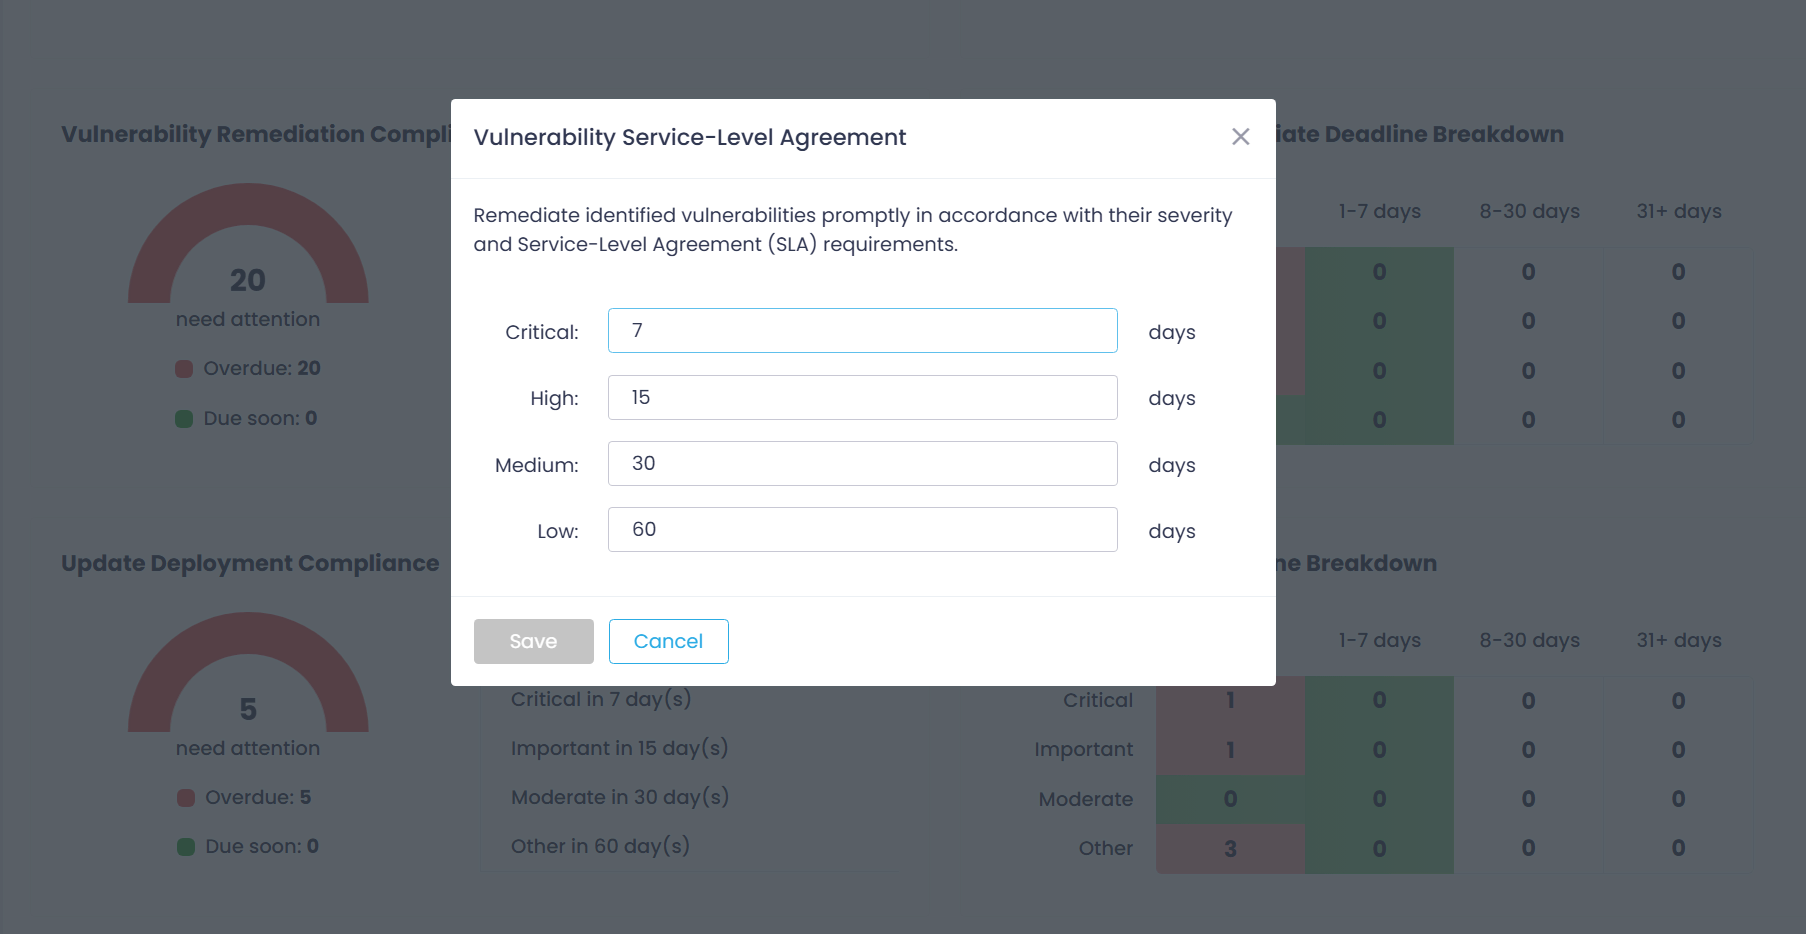Click the Due soon marker under Update Deployment Compliance

(184, 846)
